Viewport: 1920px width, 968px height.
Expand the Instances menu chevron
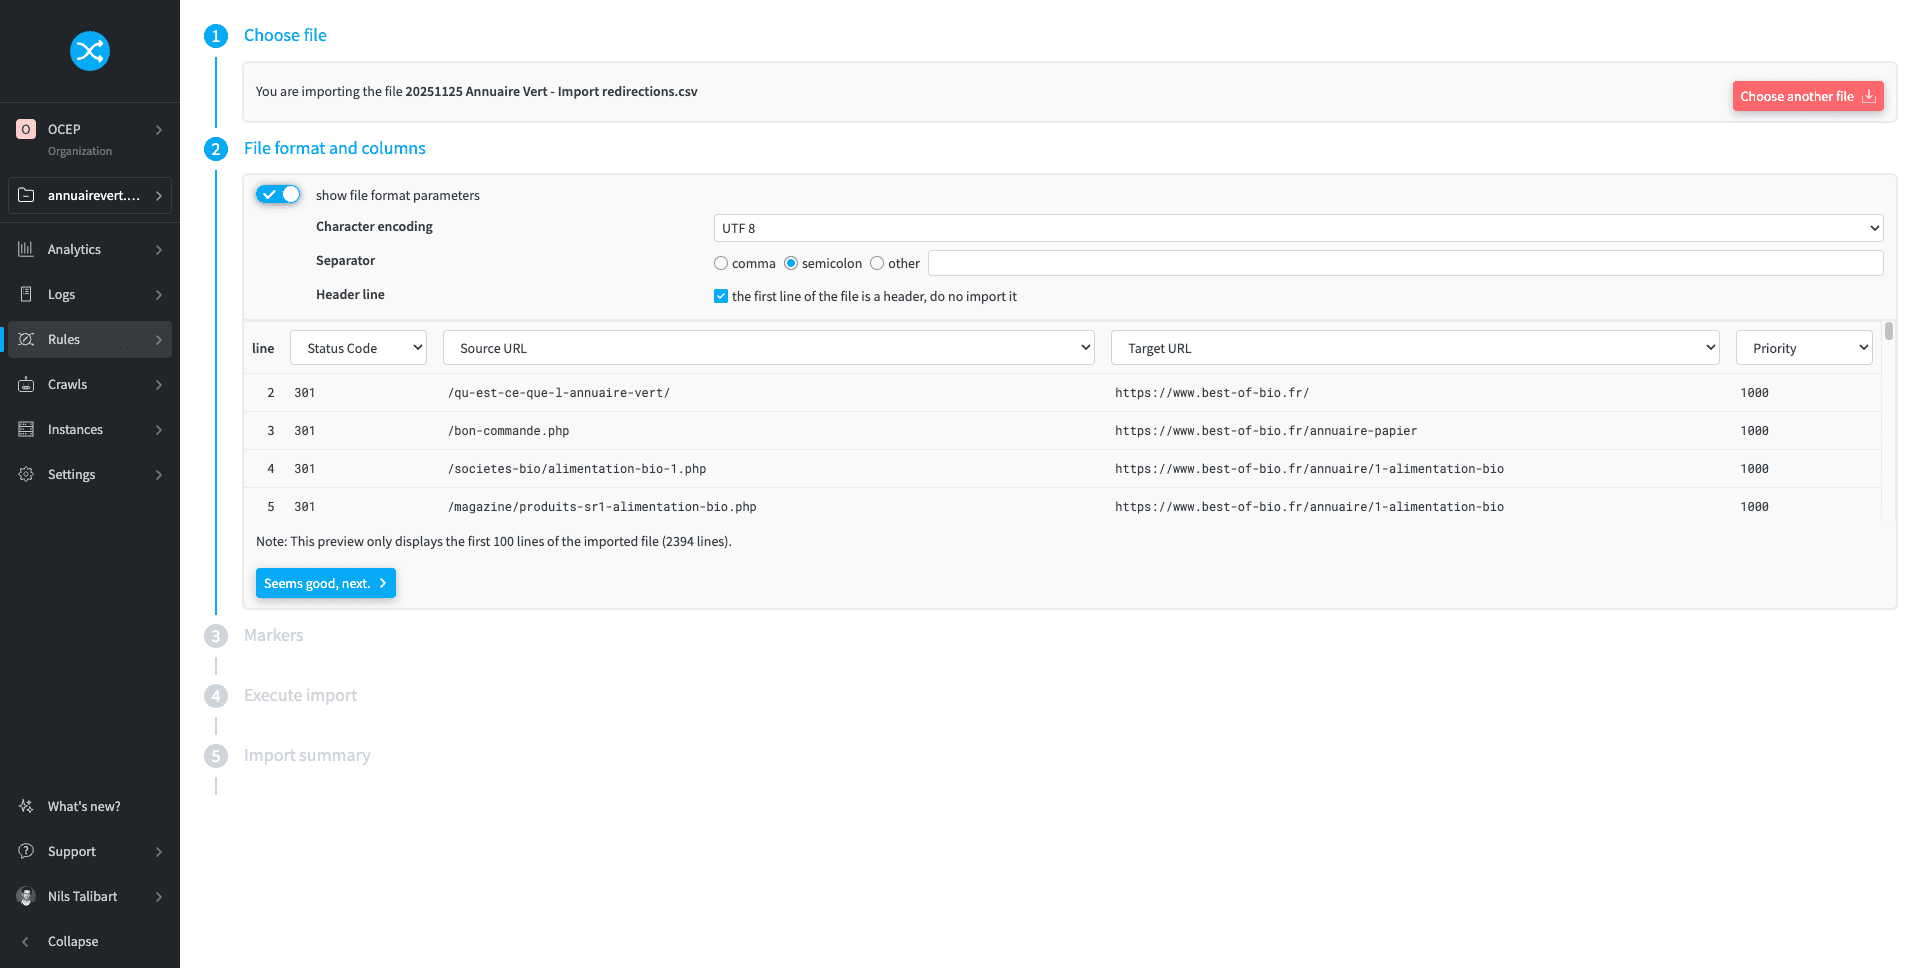pyautogui.click(x=159, y=430)
